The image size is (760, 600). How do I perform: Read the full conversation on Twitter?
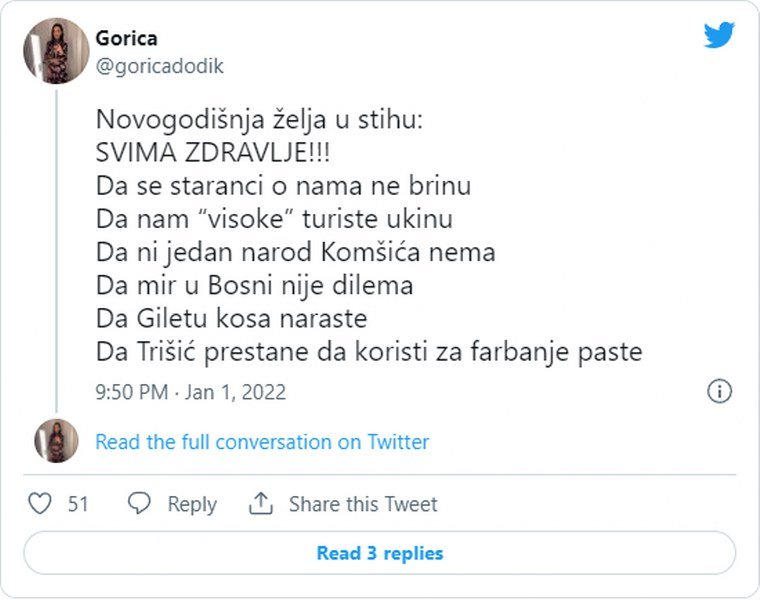262,442
